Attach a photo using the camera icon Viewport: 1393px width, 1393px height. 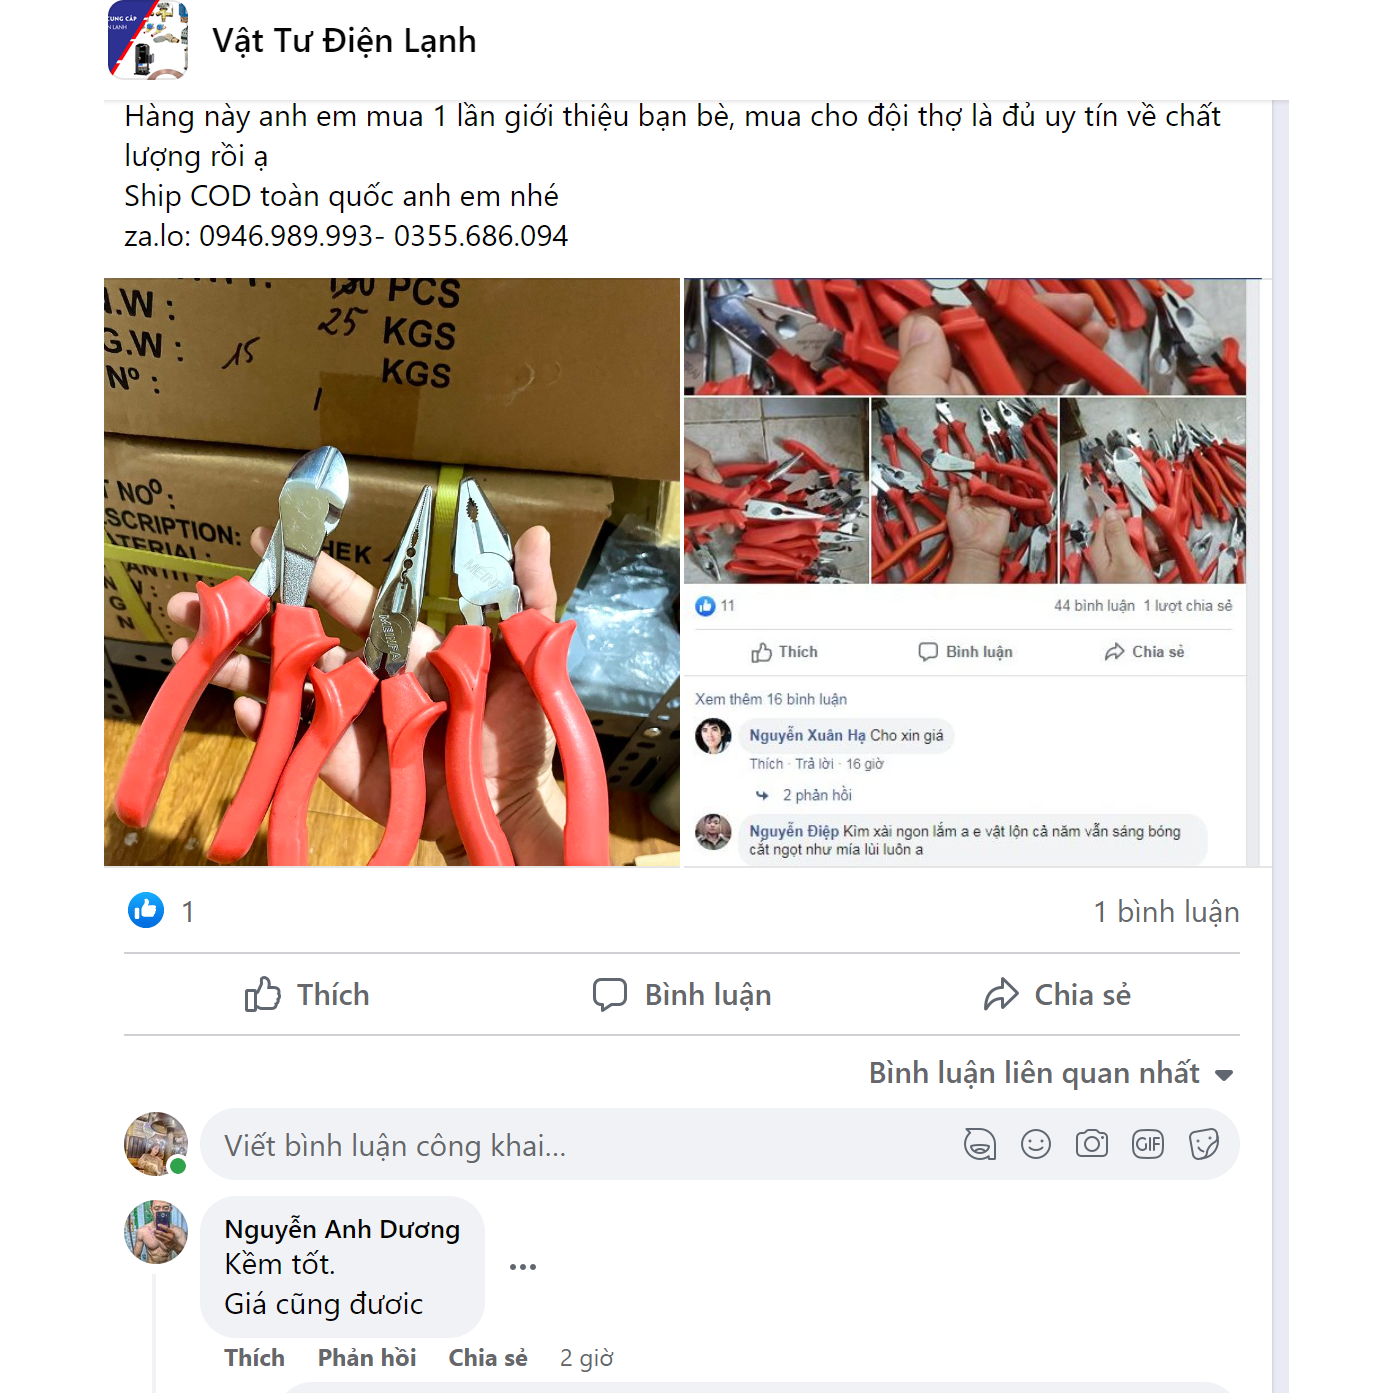tap(1092, 1144)
